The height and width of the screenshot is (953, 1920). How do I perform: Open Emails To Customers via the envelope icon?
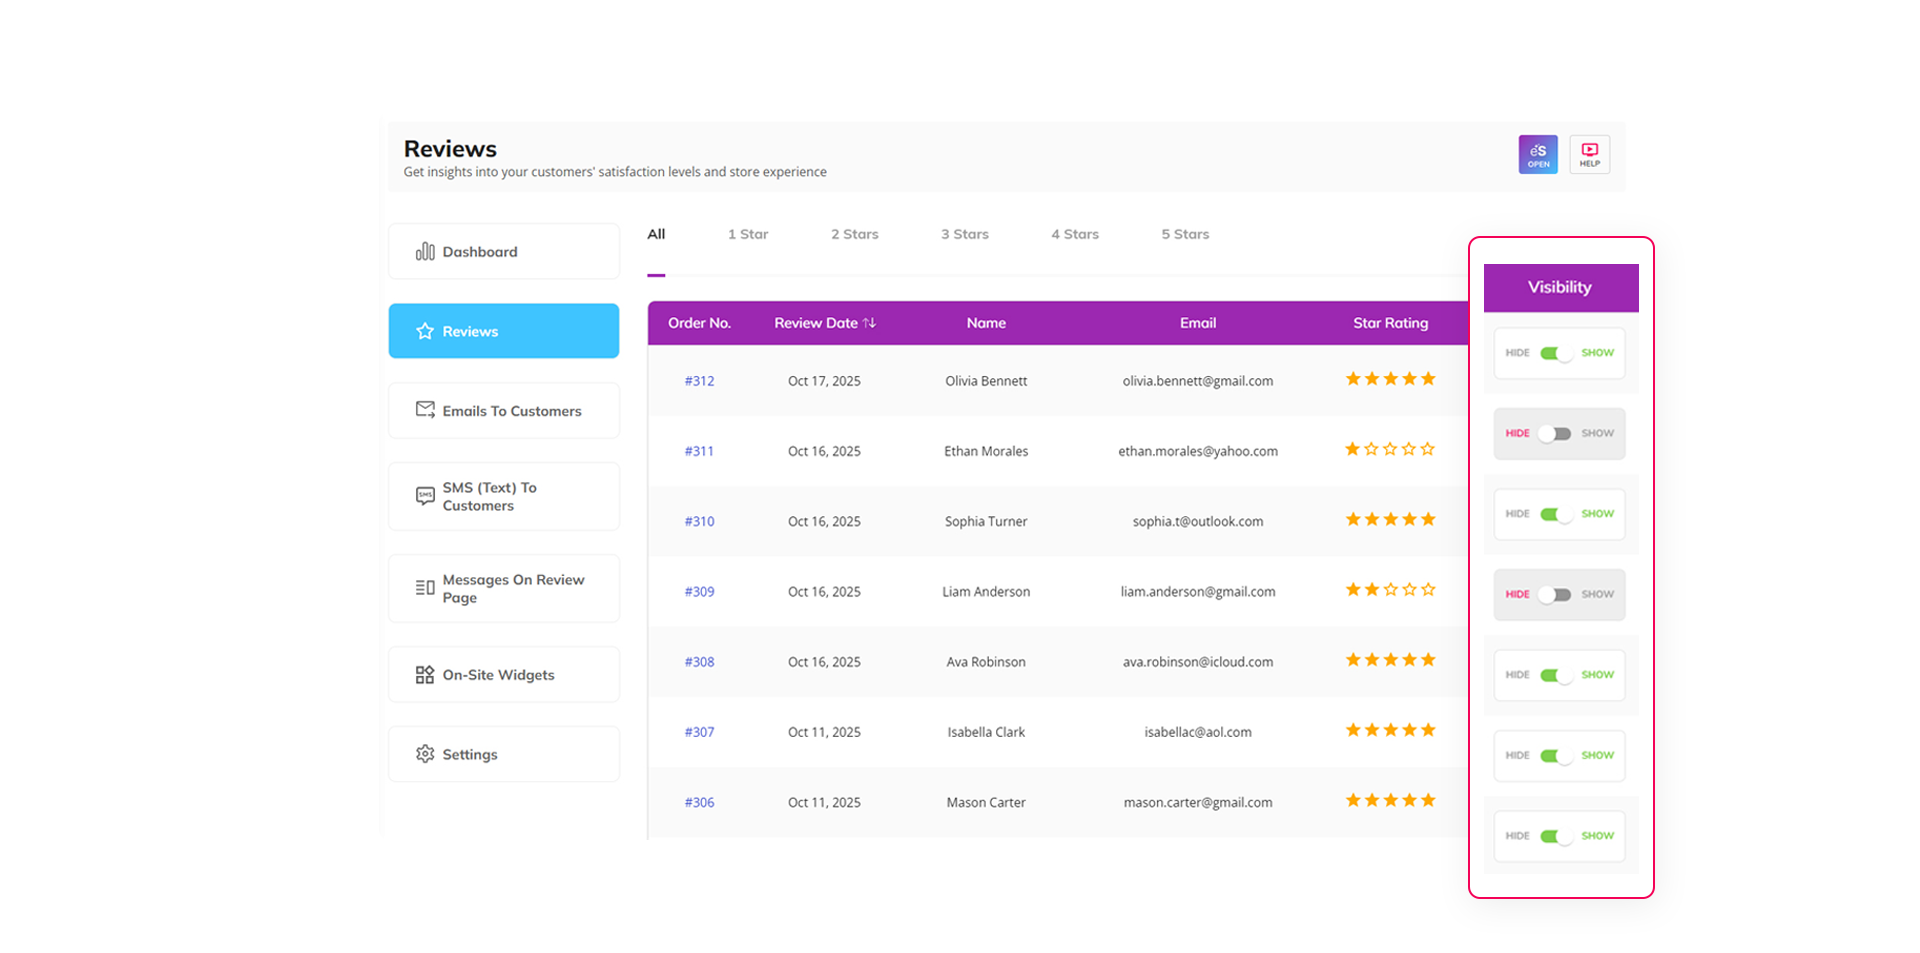(x=425, y=410)
